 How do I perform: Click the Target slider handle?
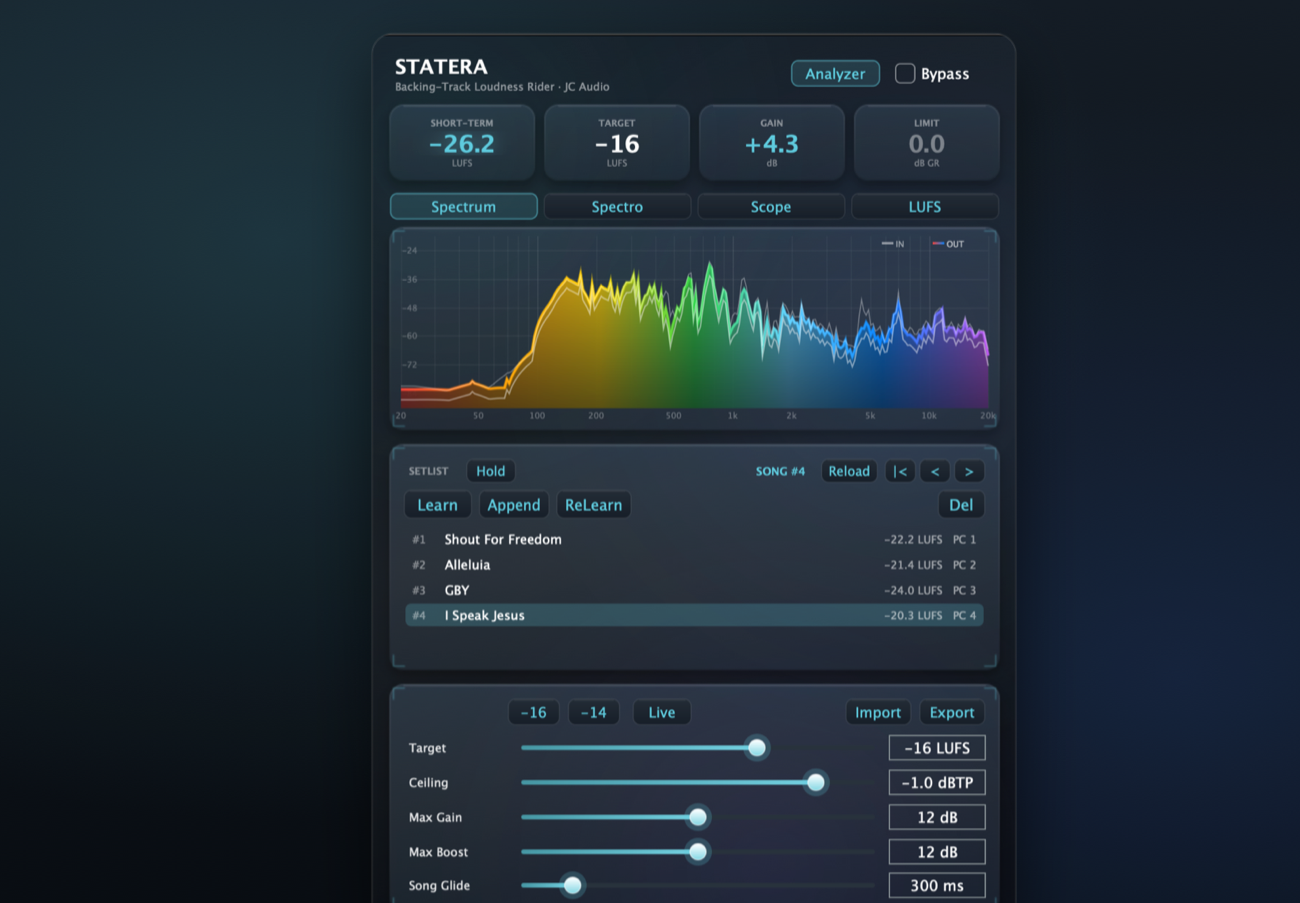point(757,747)
